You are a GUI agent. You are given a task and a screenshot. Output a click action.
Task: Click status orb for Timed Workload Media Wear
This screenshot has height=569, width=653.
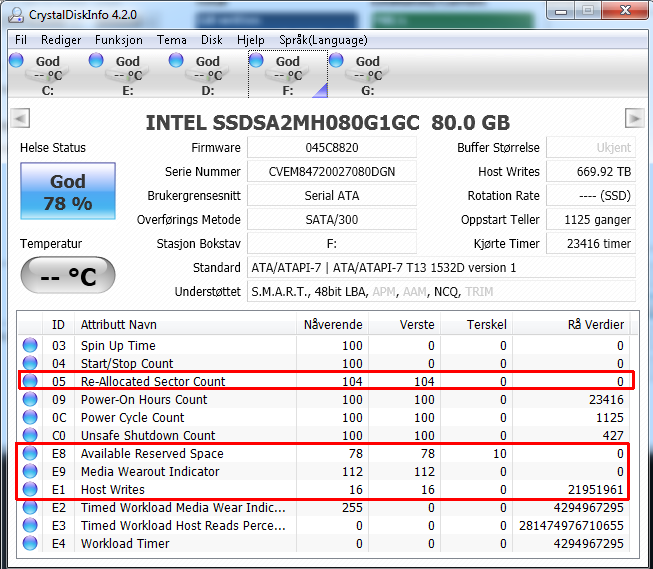coord(30,507)
